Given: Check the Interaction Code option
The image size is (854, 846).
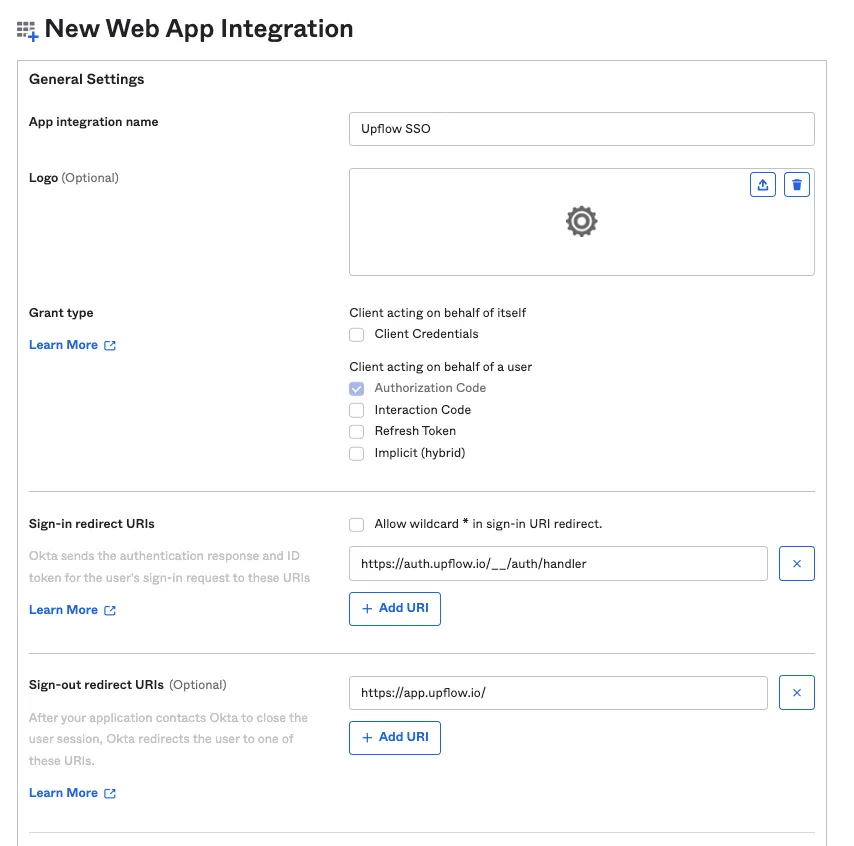Looking at the screenshot, I should pos(356,410).
